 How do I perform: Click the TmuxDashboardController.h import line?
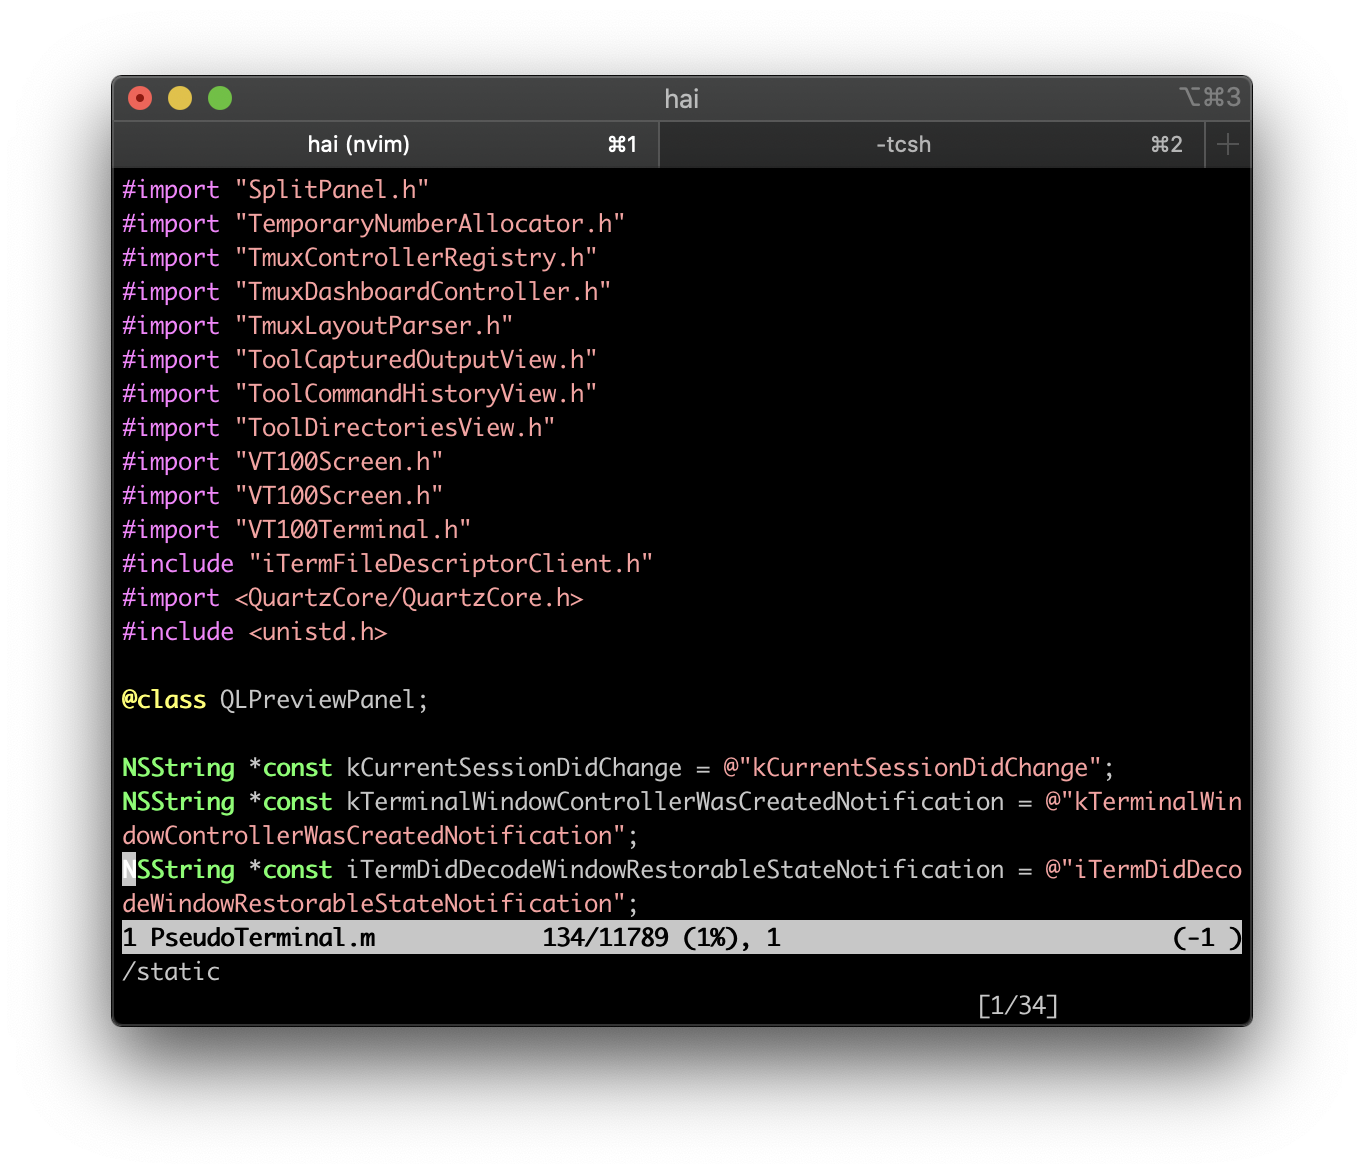point(422,292)
